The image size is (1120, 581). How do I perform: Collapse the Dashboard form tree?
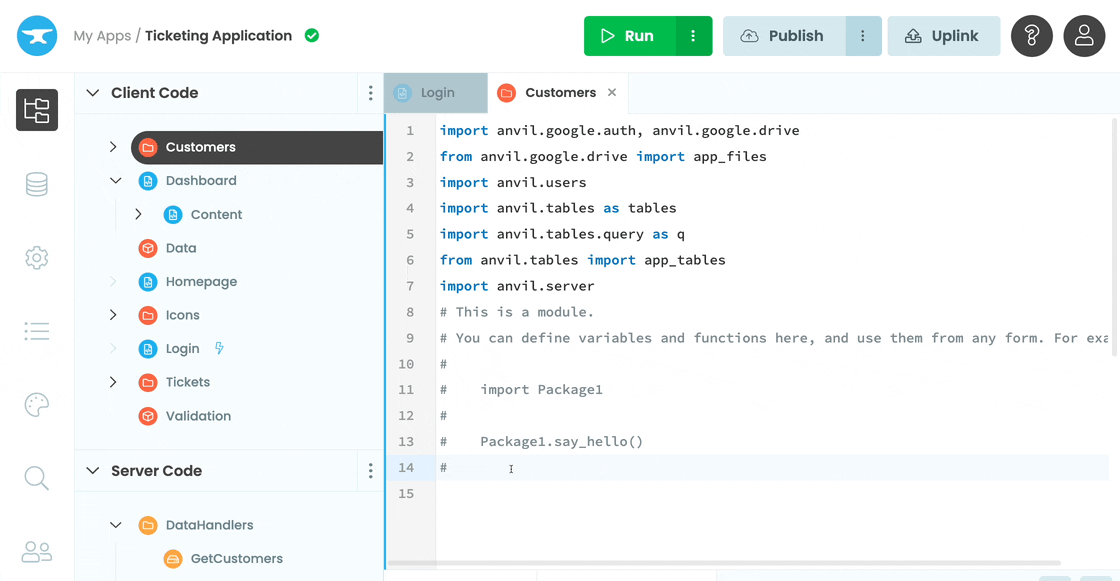click(115, 181)
